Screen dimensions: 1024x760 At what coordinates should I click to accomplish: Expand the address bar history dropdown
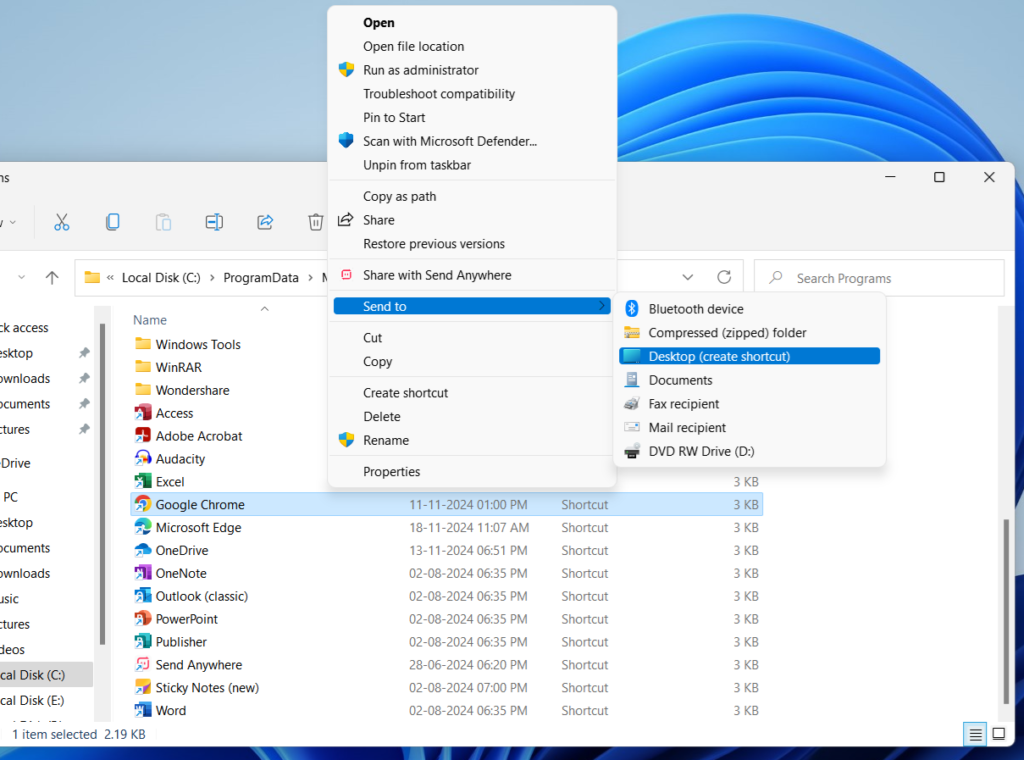point(688,277)
